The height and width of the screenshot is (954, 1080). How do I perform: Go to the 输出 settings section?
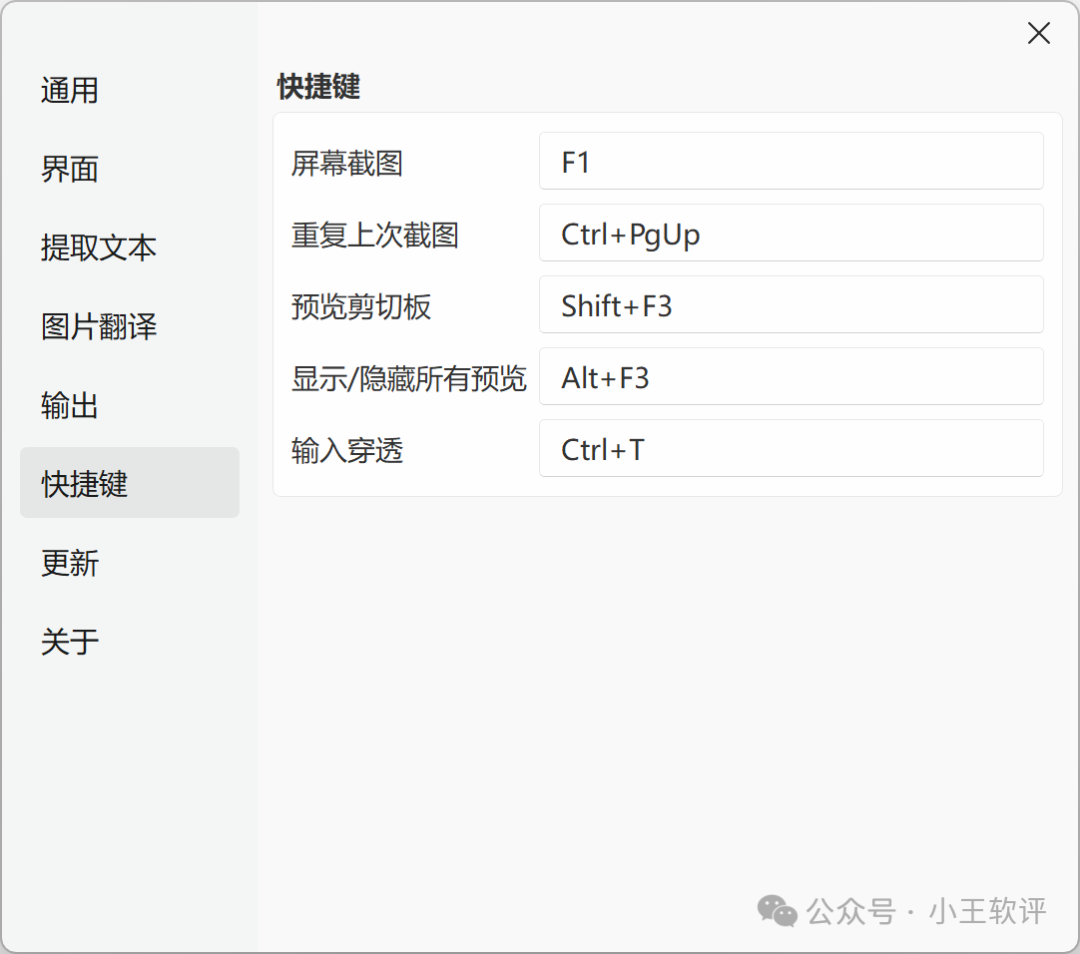pos(68,405)
